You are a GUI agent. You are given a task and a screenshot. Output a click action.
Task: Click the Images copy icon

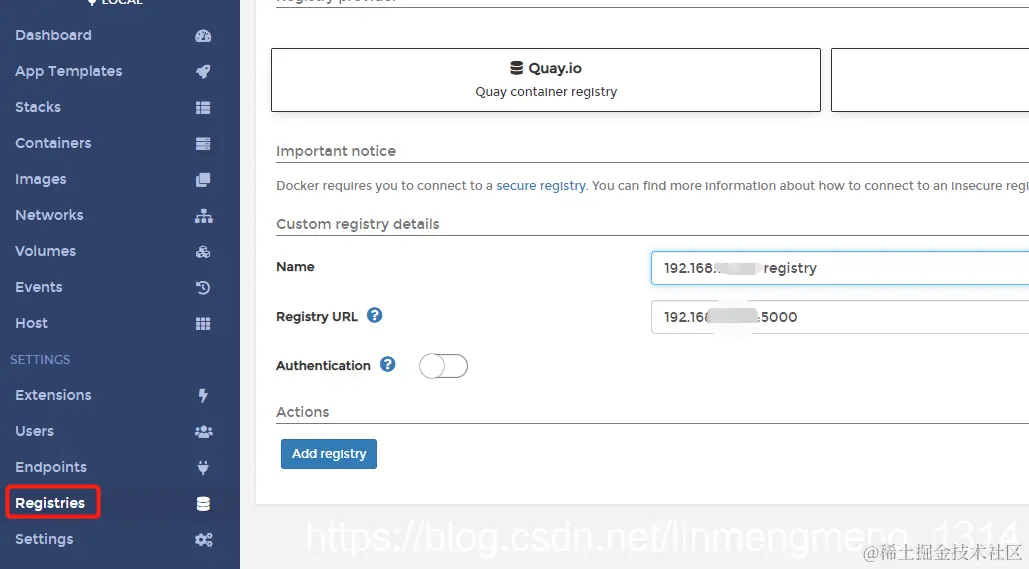tap(203, 180)
